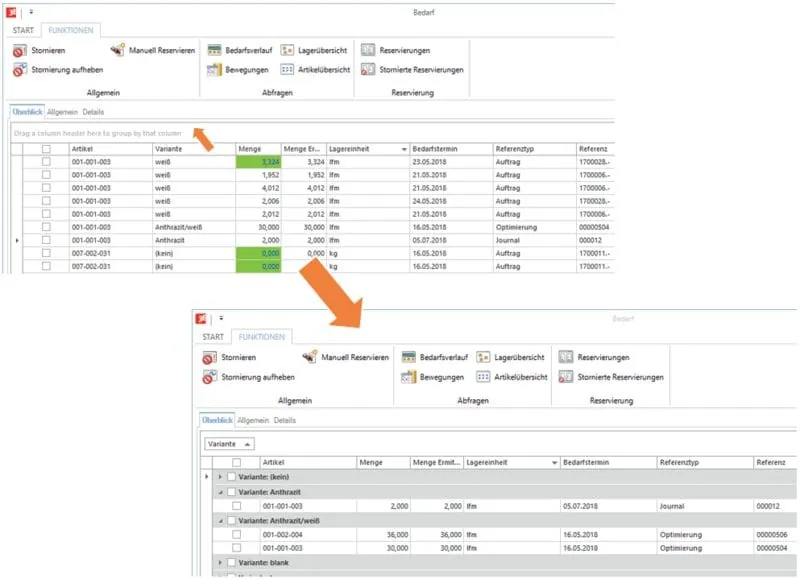800x579 pixels.
Task: Click Variante grouping chip to change sort
Action: 229,442
